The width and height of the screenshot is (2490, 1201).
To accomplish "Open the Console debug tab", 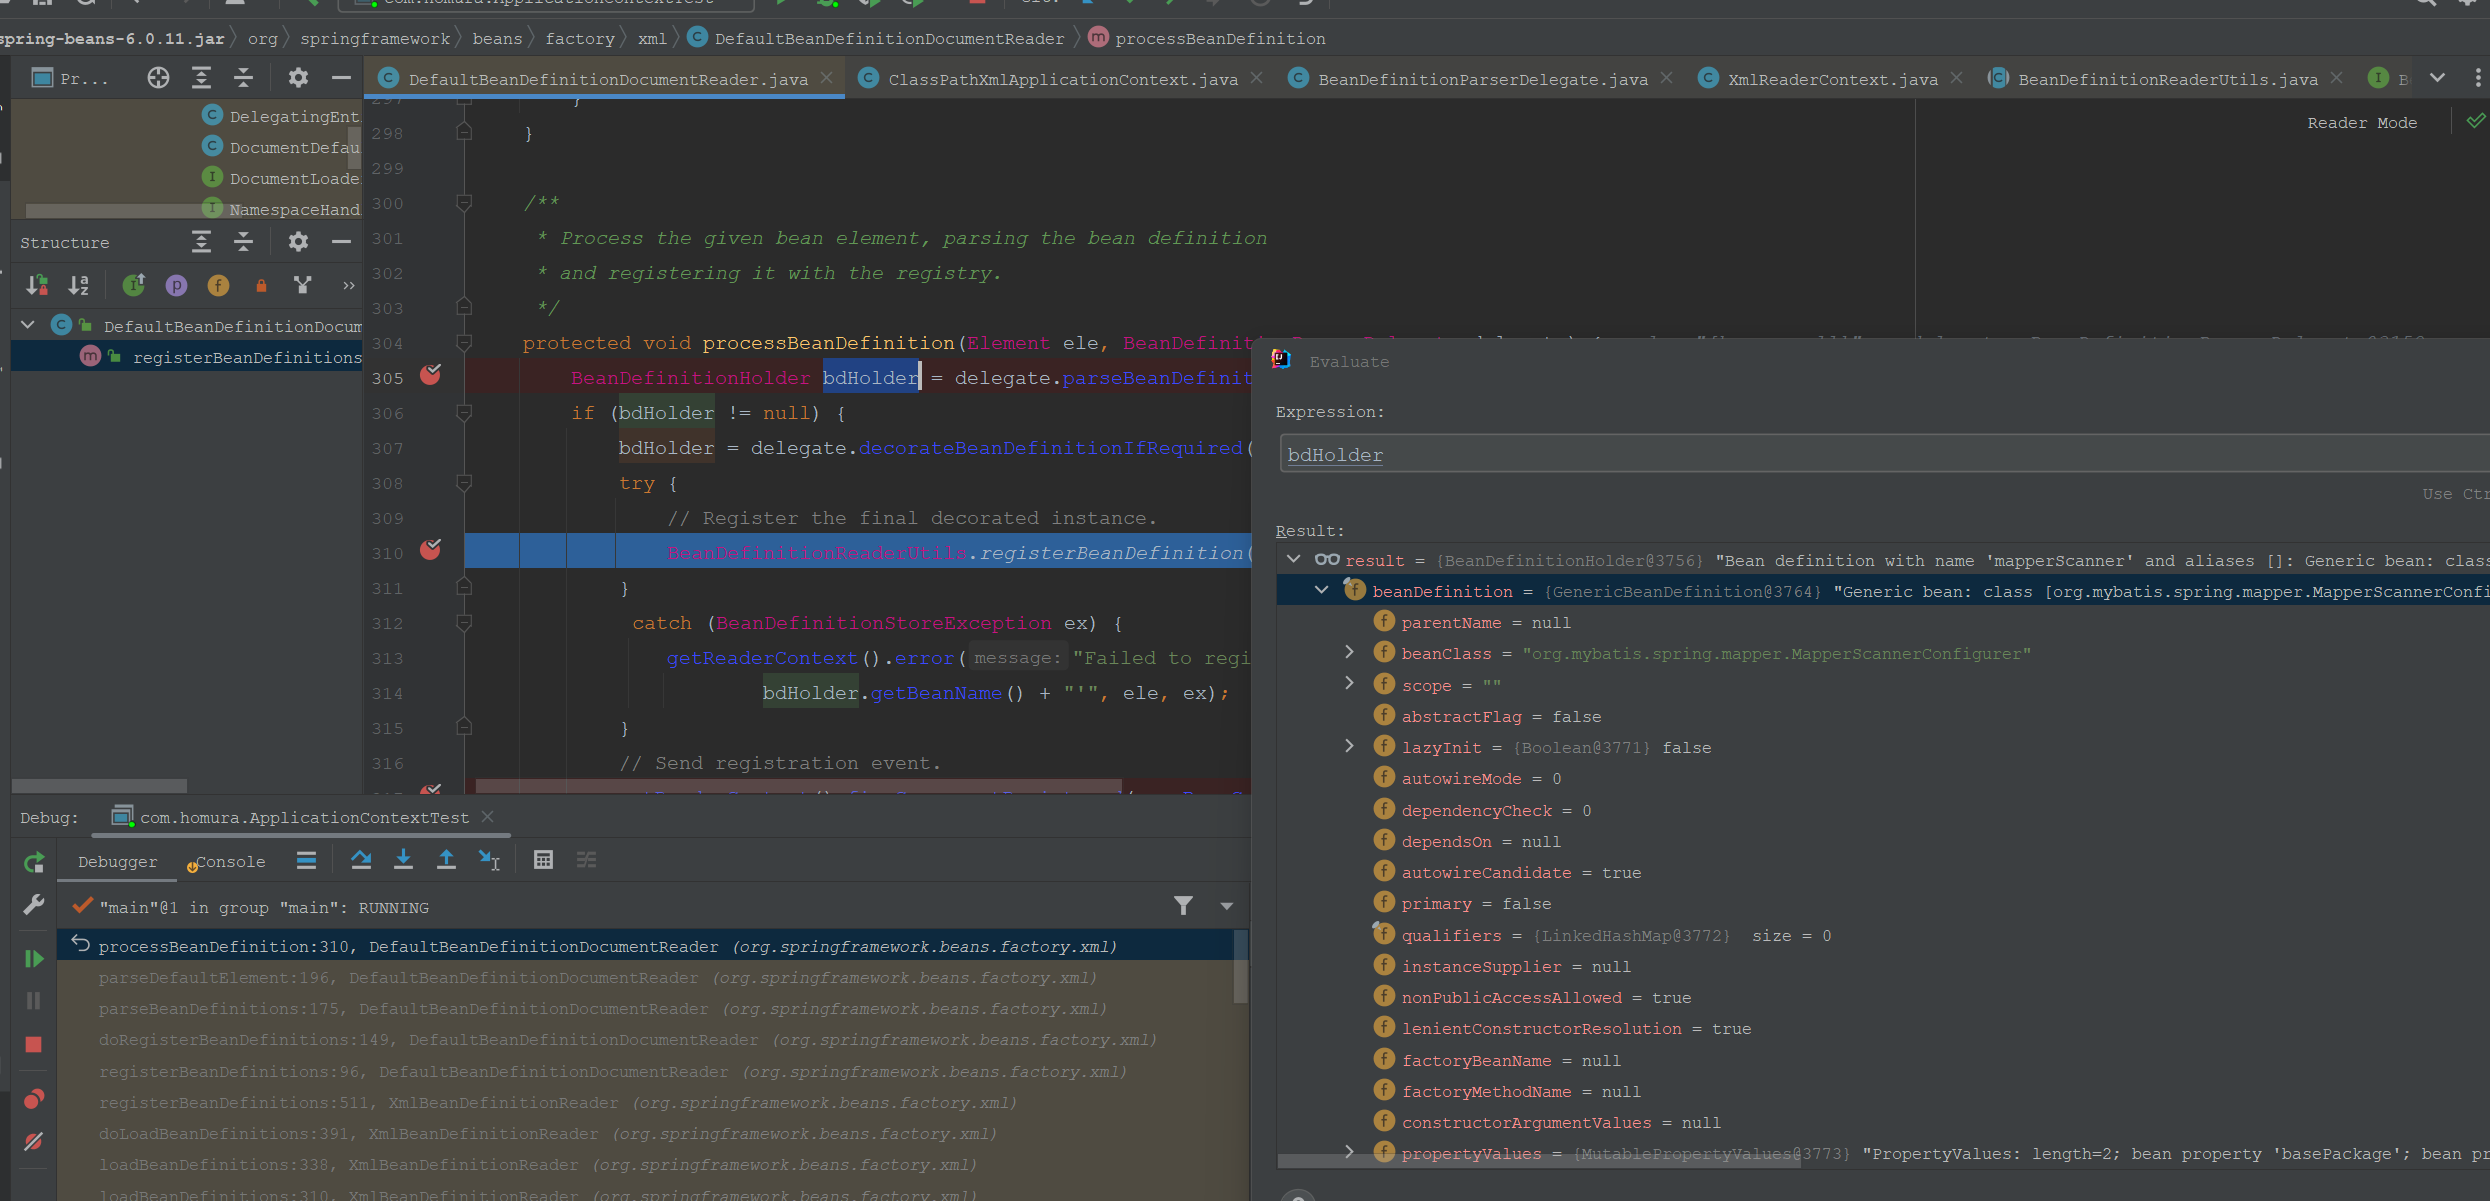I will [x=229, y=861].
